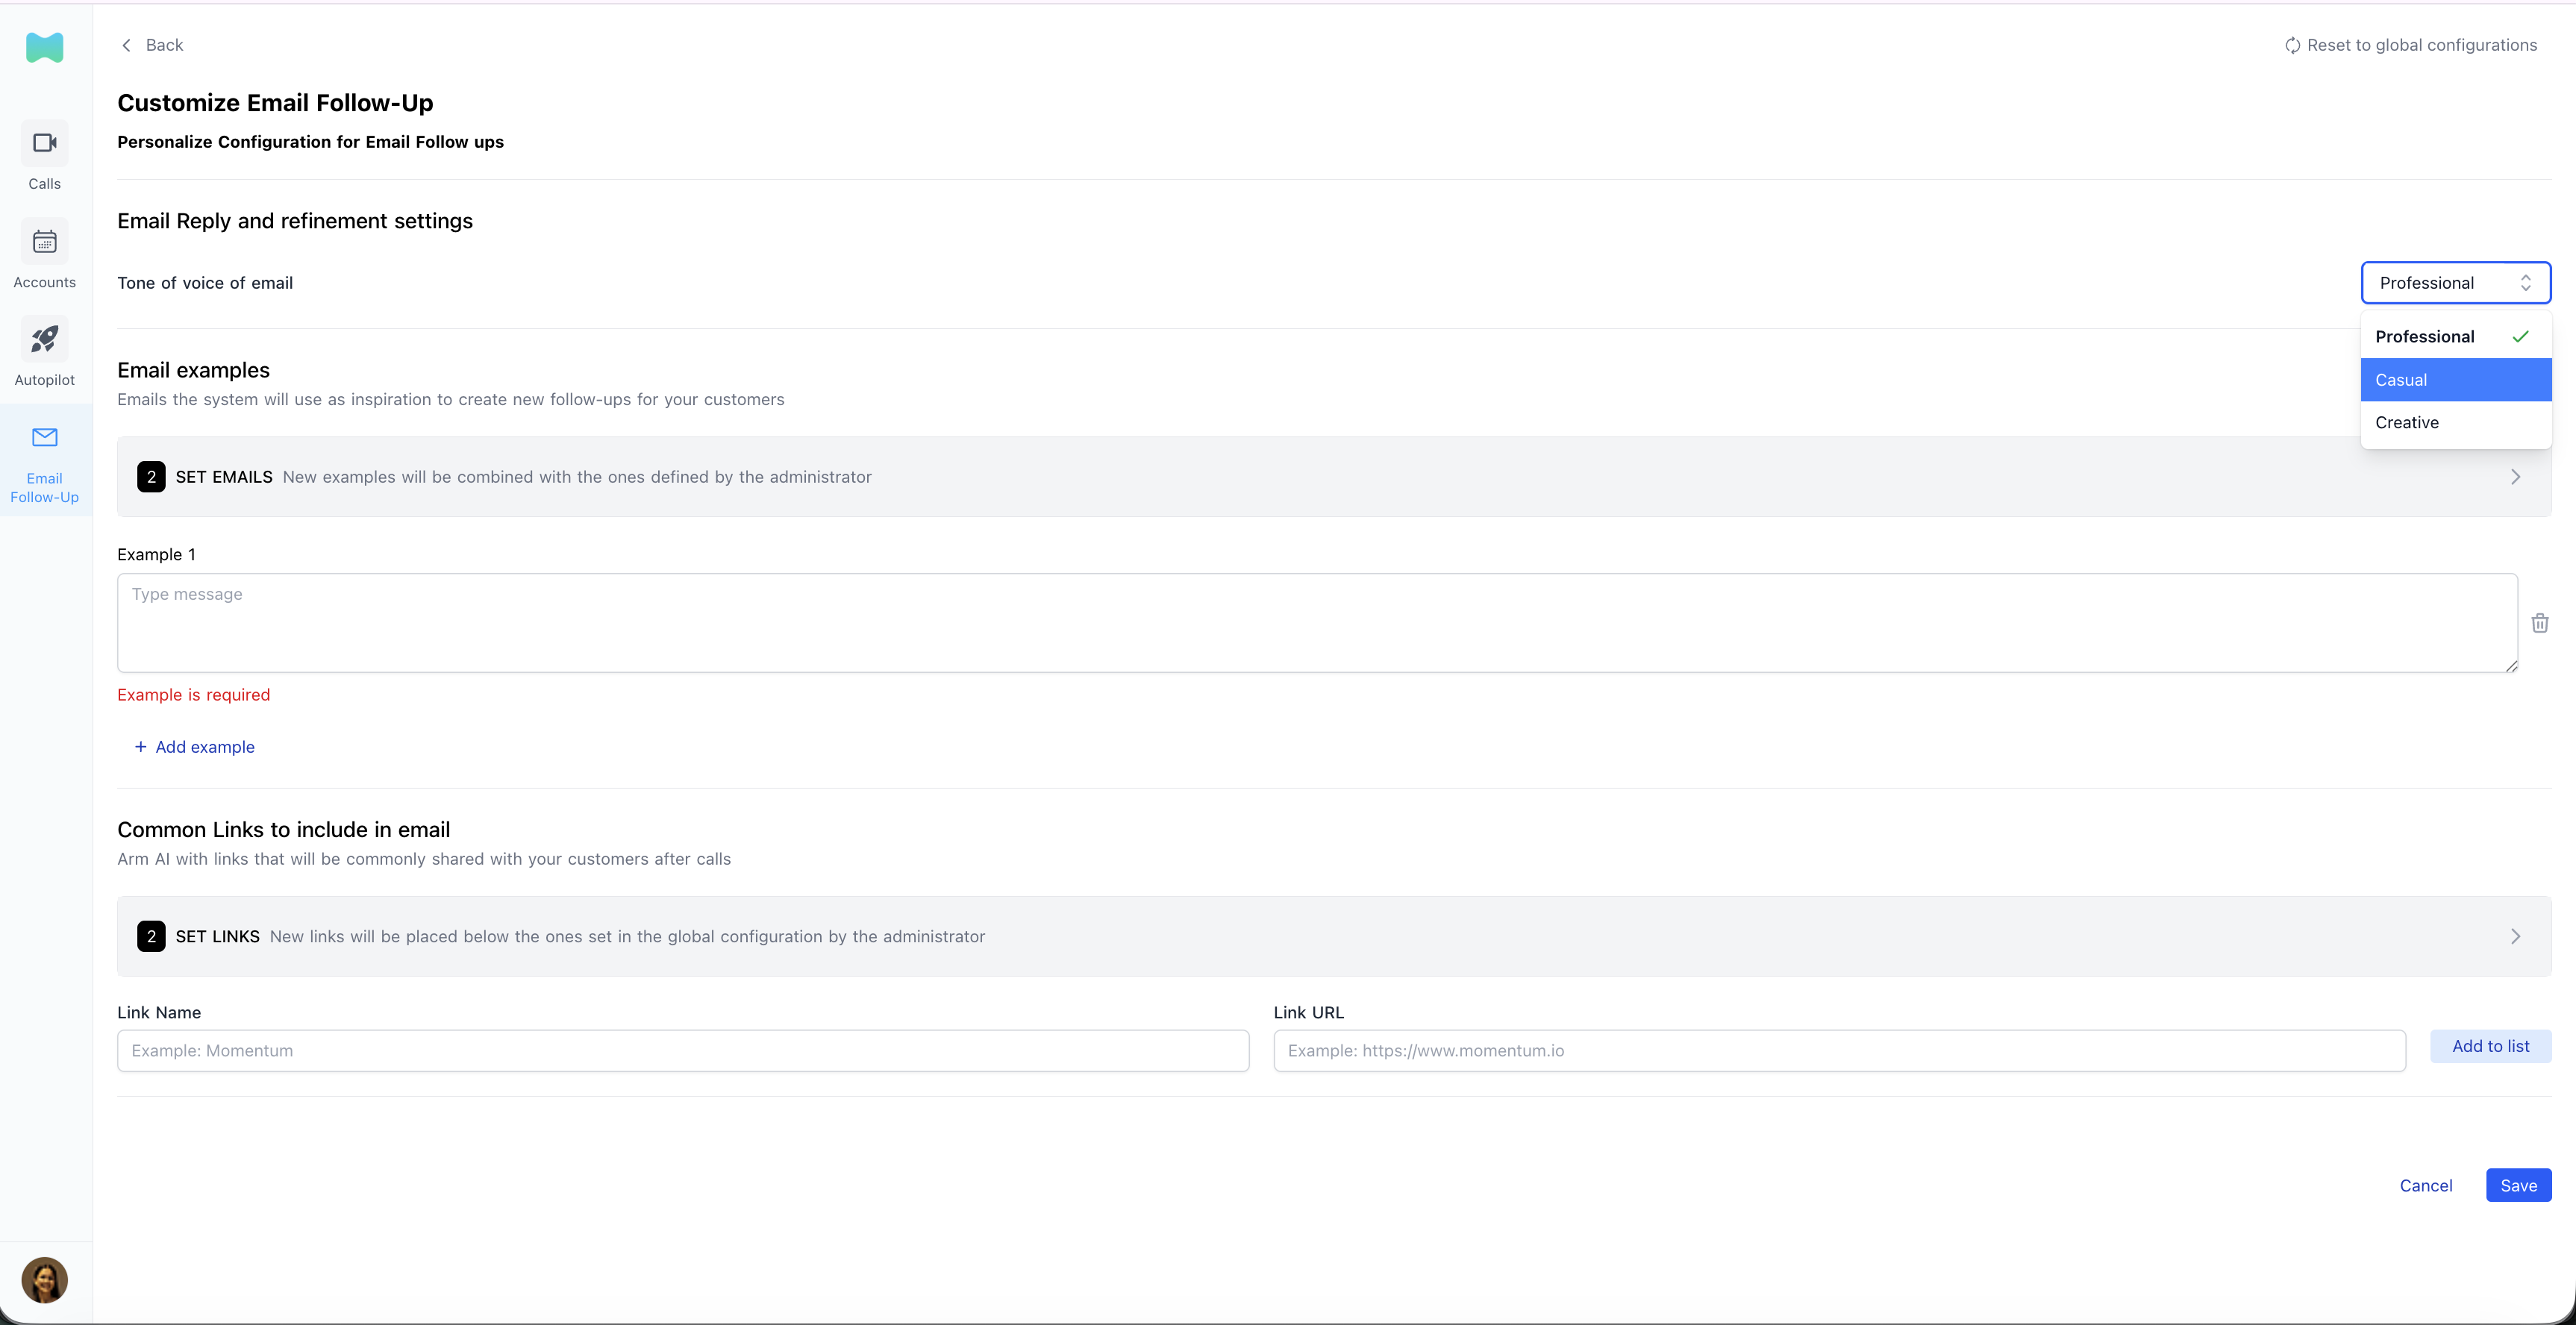
Task: Choose Casual tone from dropdown list
Action: [x=2455, y=380]
